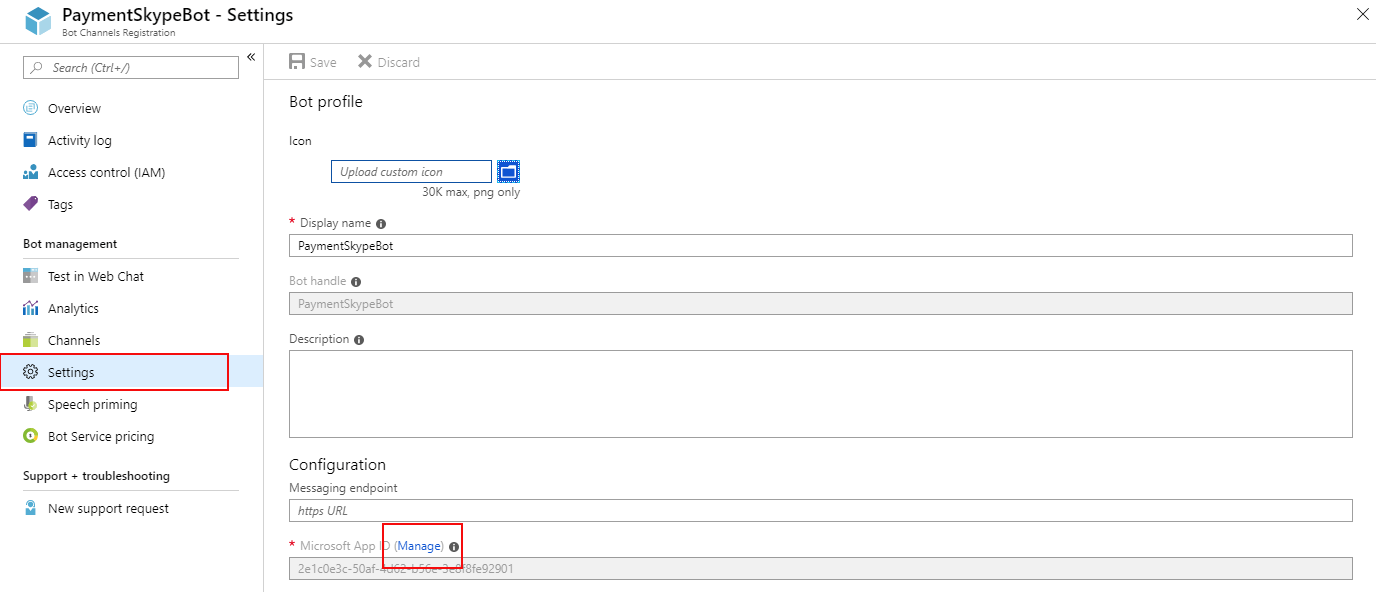1376x592 pixels.
Task: Open the Activity log page
Action: 80,140
